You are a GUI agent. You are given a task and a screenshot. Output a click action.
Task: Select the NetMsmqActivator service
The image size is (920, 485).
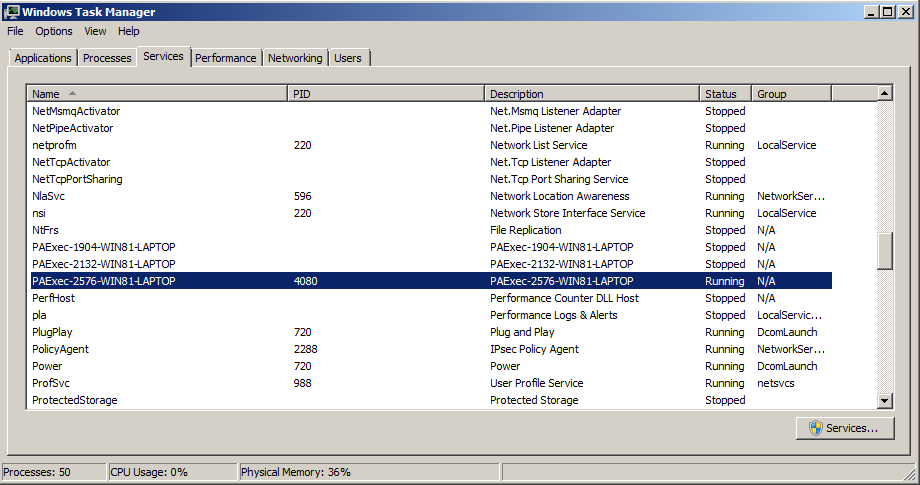[76, 111]
